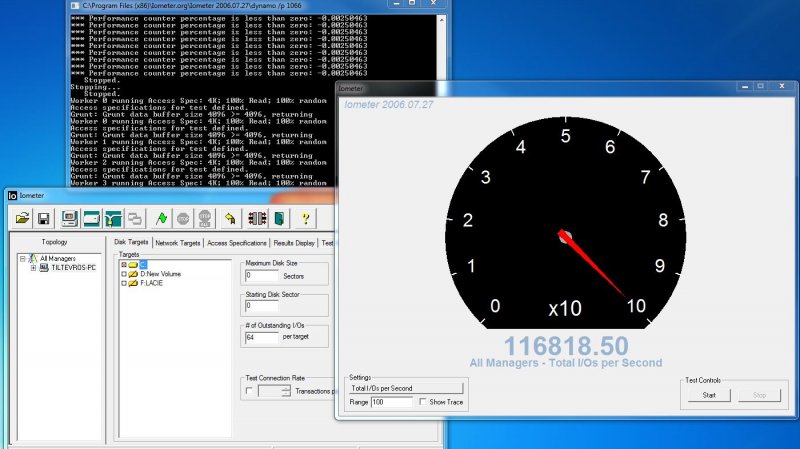Click the Maximum Disk Size field
Screen dimensions: 800x449
pyautogui.click(x=262, y=276)
